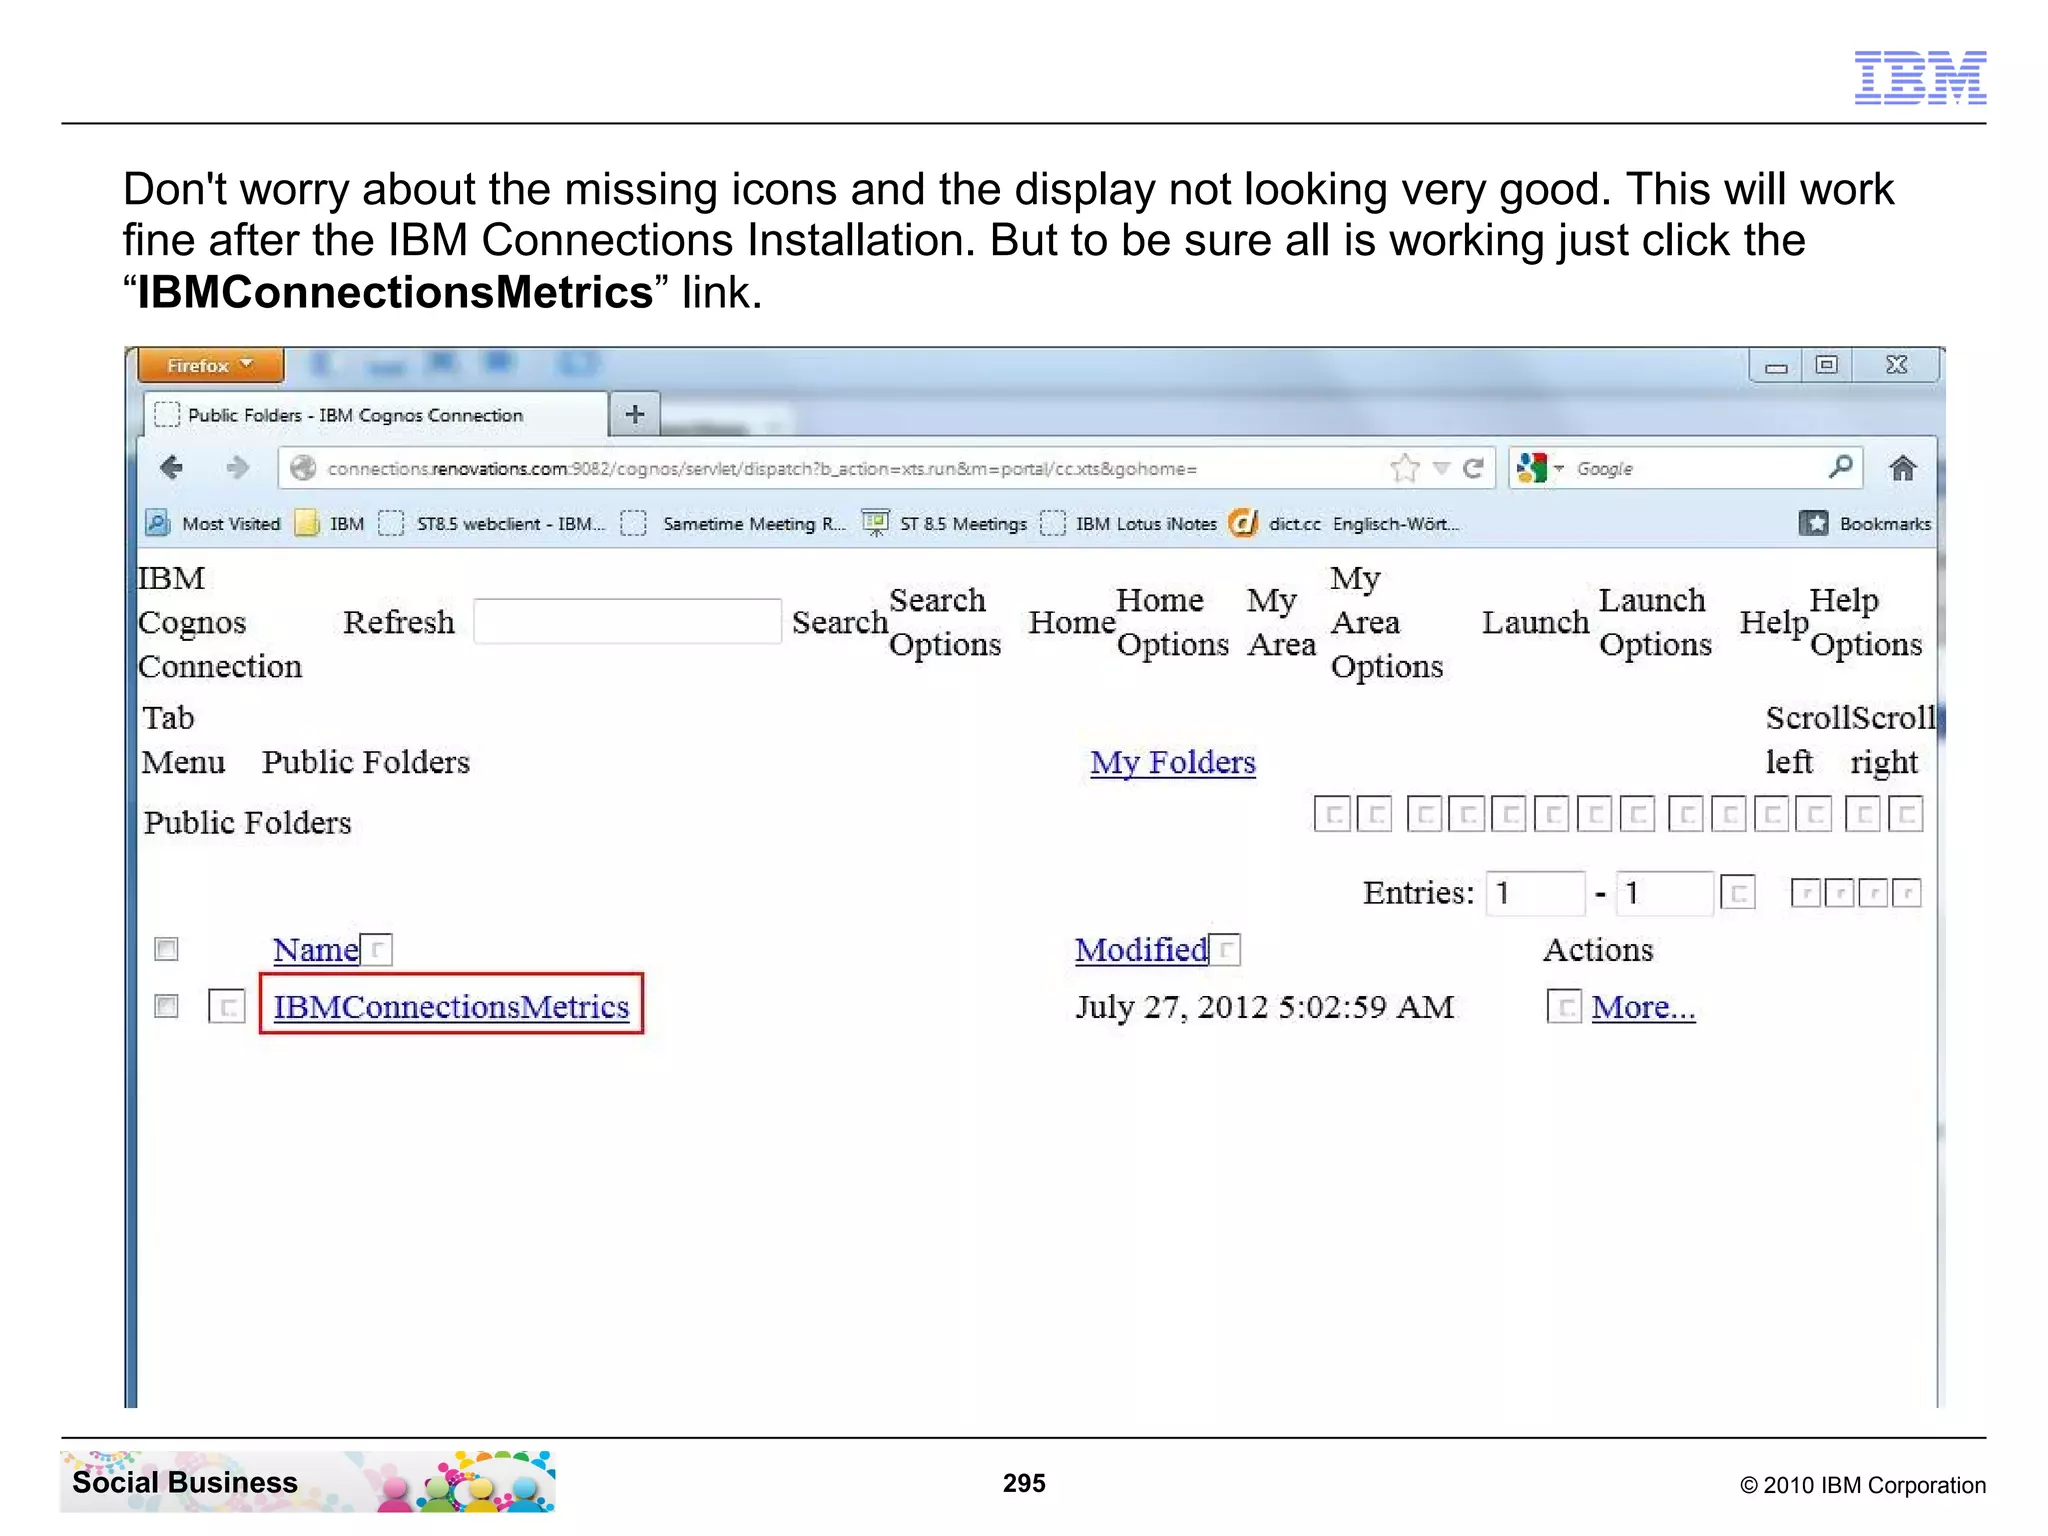Open the Firefox menu button
The width and height of the screenshot is (2048, 1536).
tap(210, 365)
